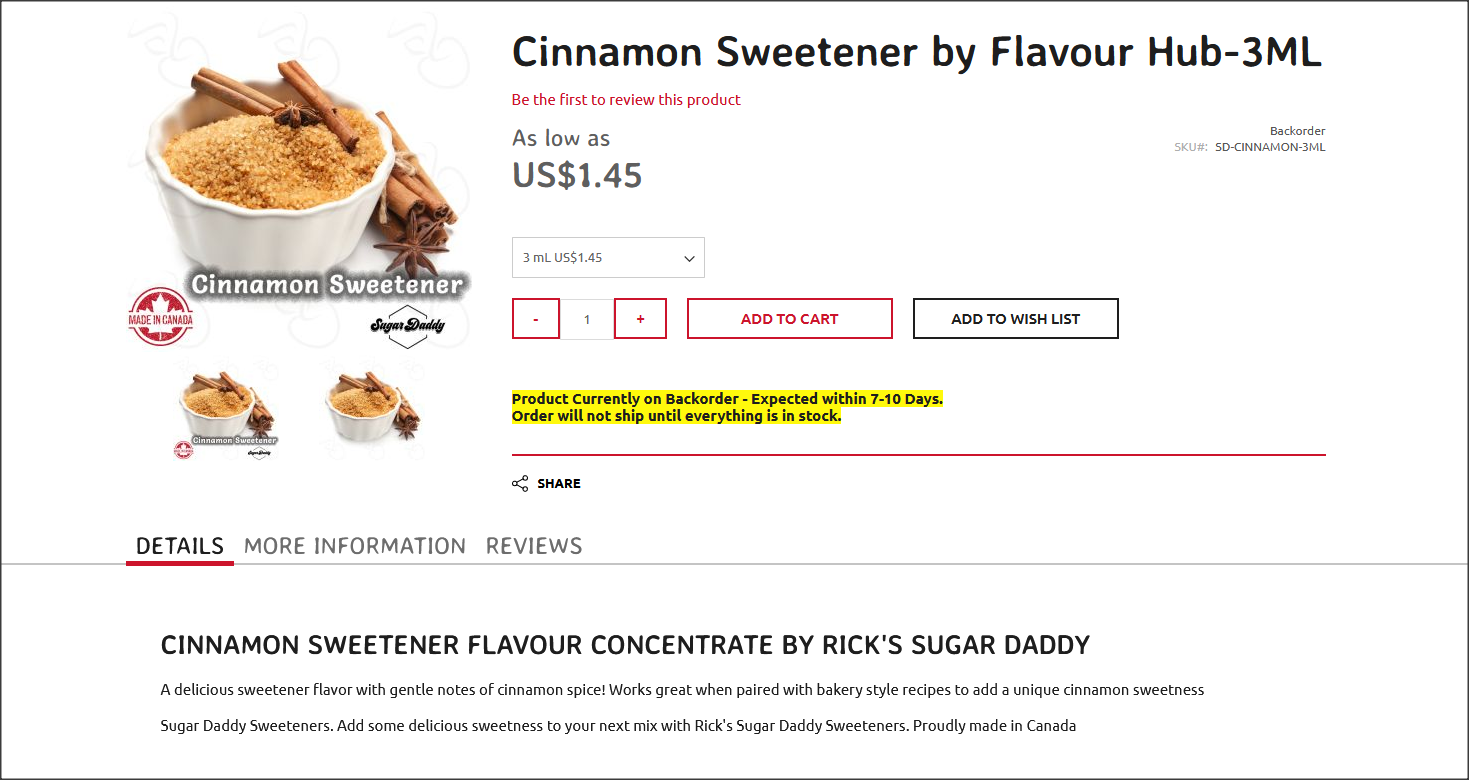
Task: Open the 3 mL size dropdown
Action: [608, 258]
